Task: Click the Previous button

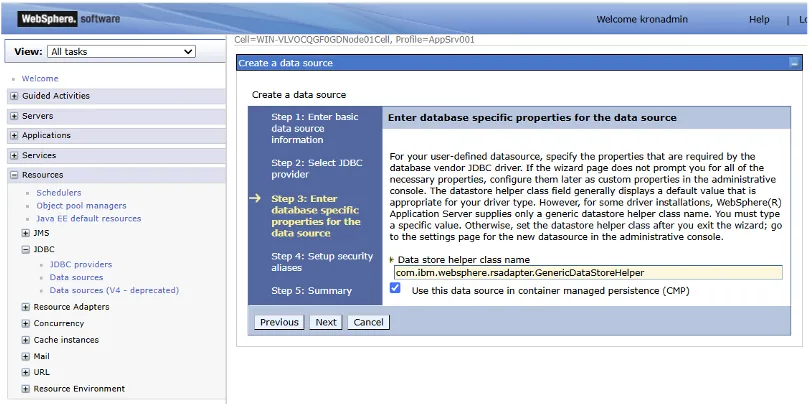Action: tap(279, 322)
